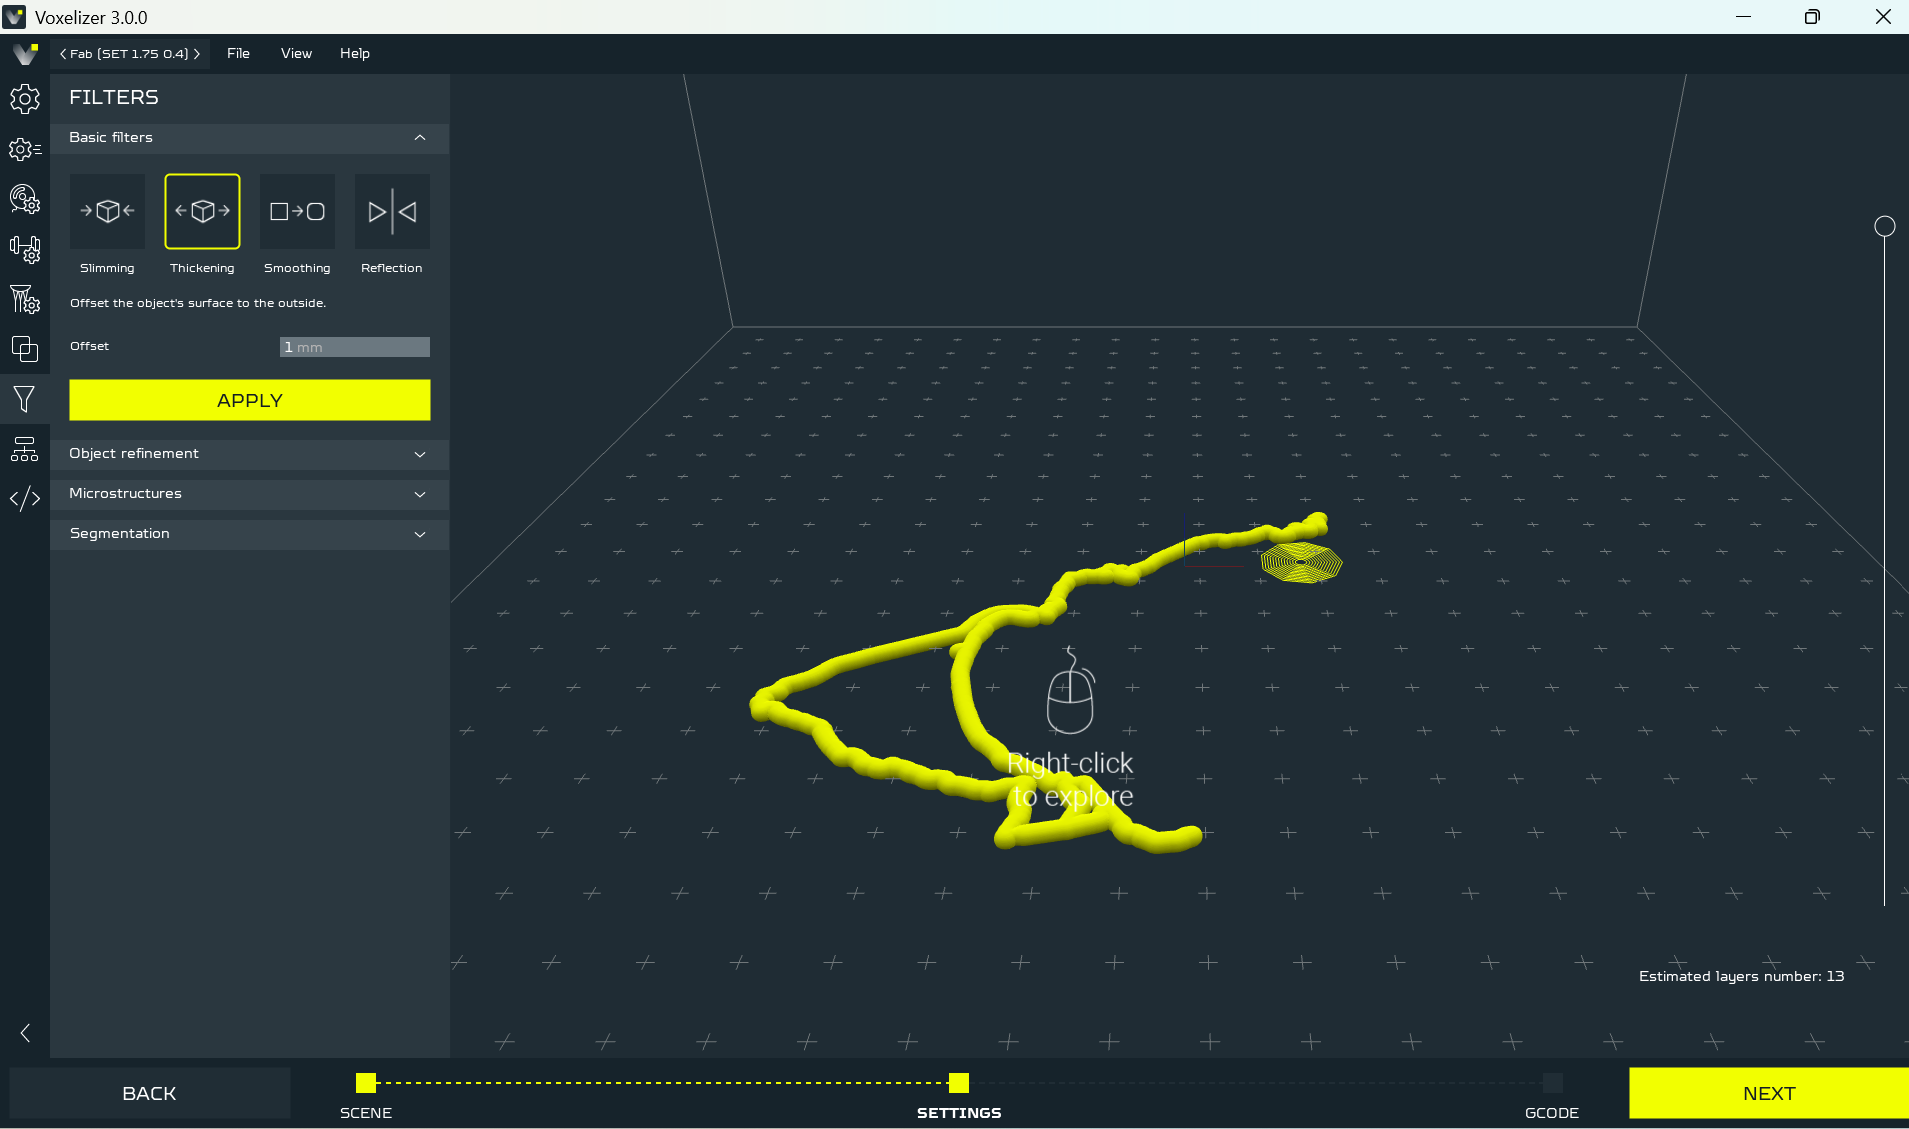Click the BACK button
This screenshot has height=1129, width=1909.
pyautogui.click(x=150, y=1093)
